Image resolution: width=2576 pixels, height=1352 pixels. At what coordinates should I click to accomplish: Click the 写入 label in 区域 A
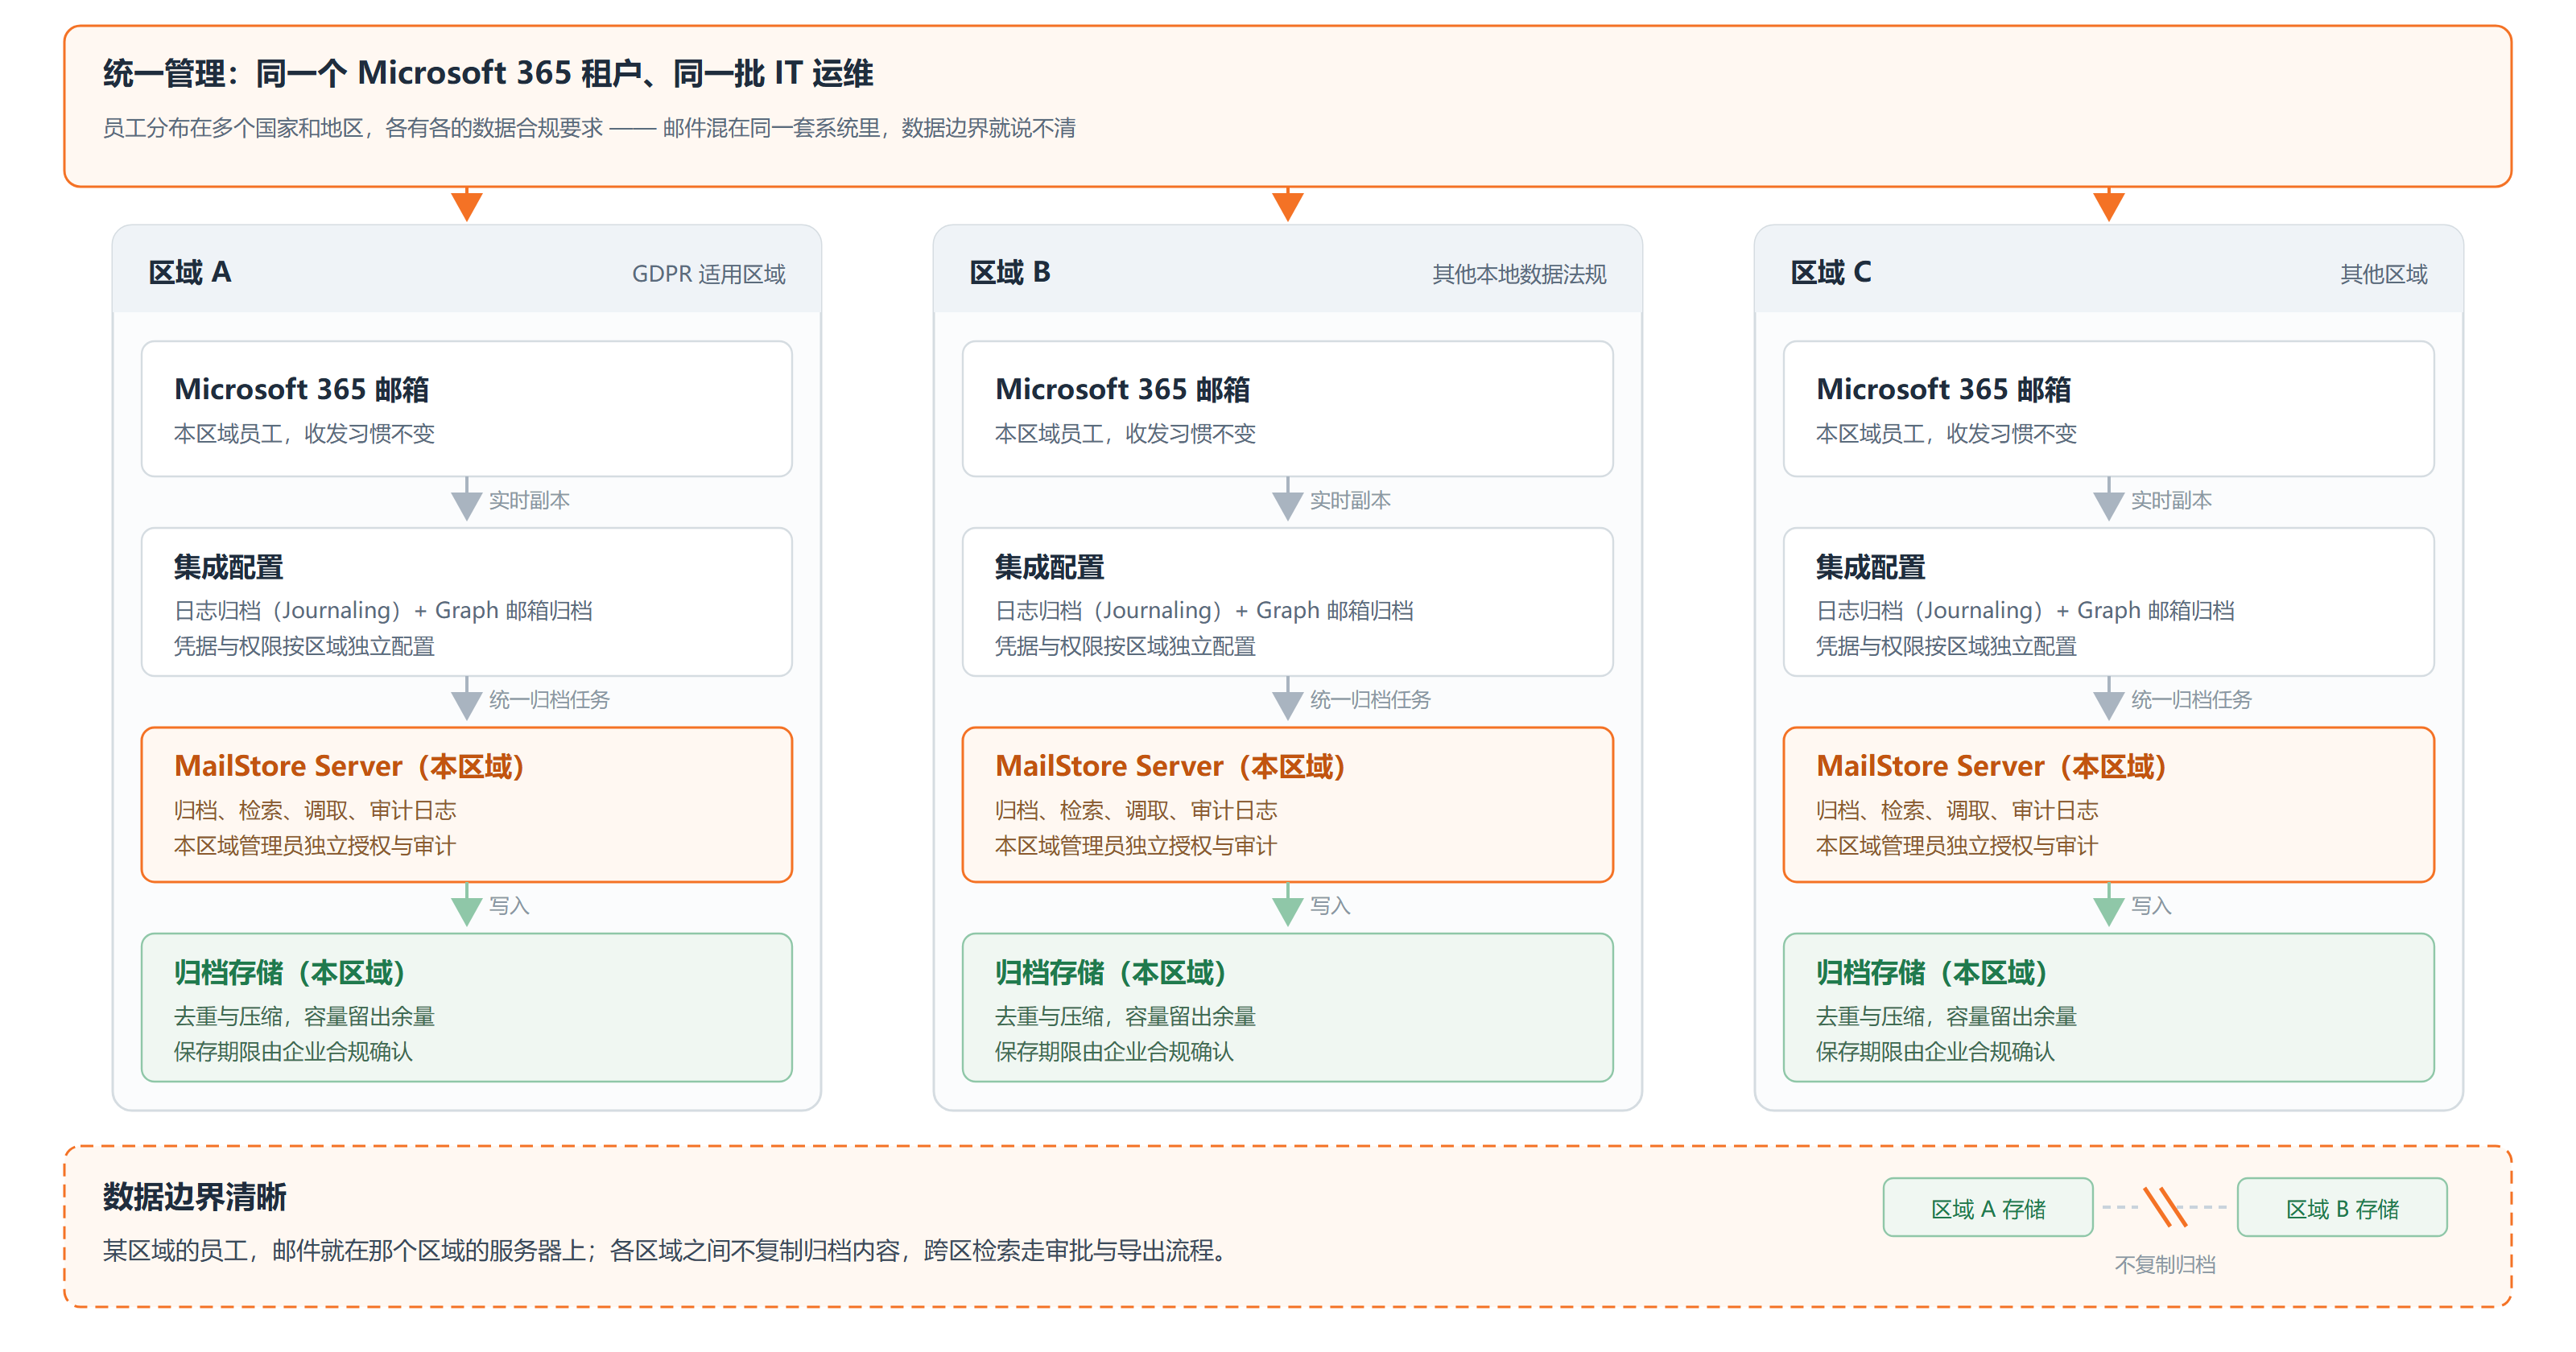[x=509, y=905]
